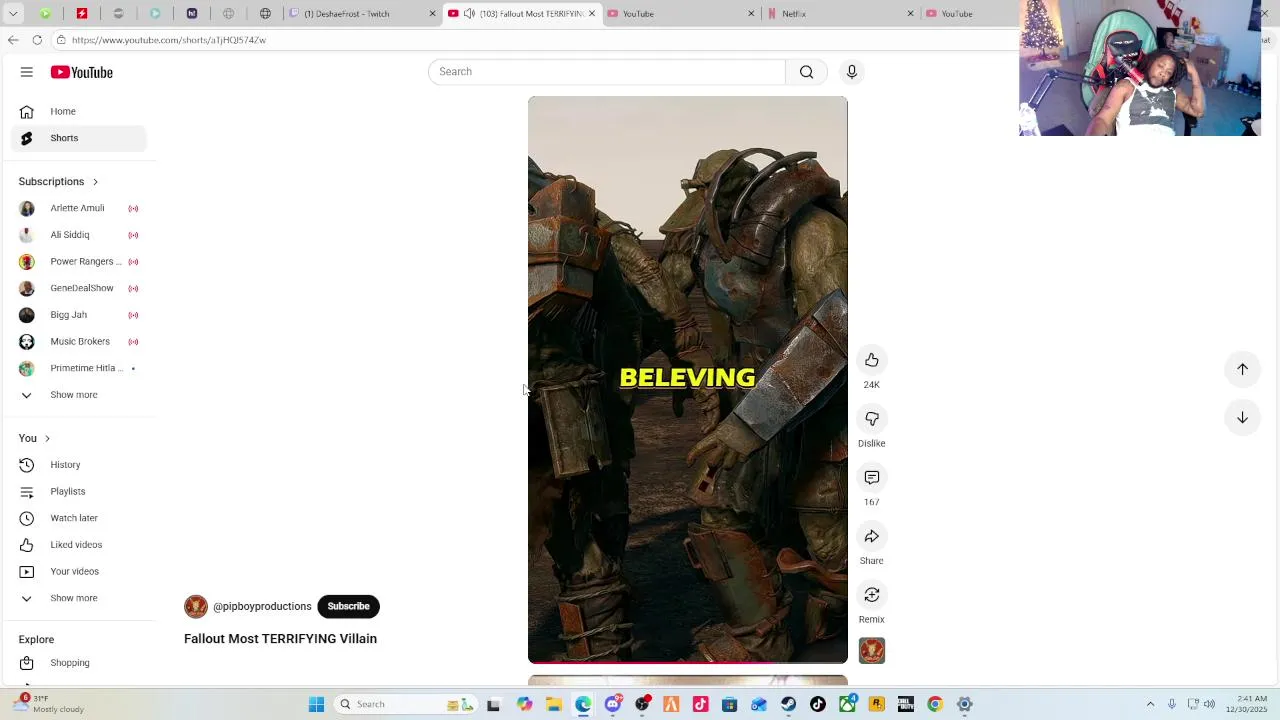Expand the You section chevron
1280x720 pixels.
[47, 439]
